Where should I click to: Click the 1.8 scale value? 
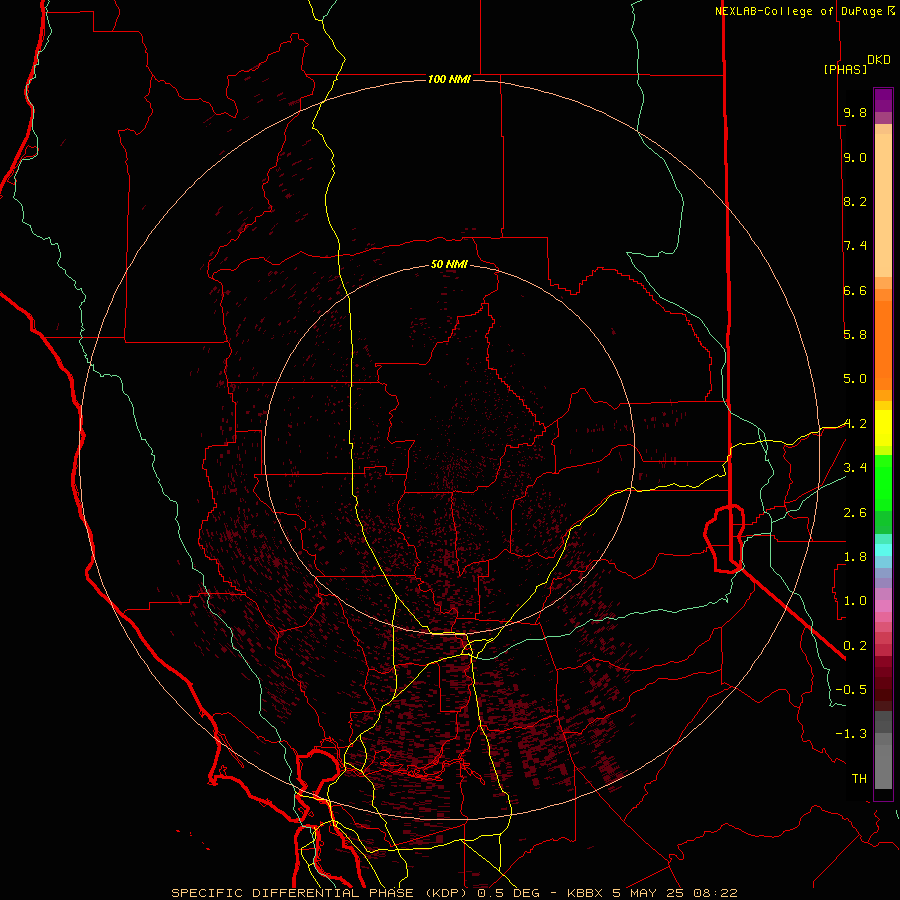pyautogui.click(x=855, y=557)
